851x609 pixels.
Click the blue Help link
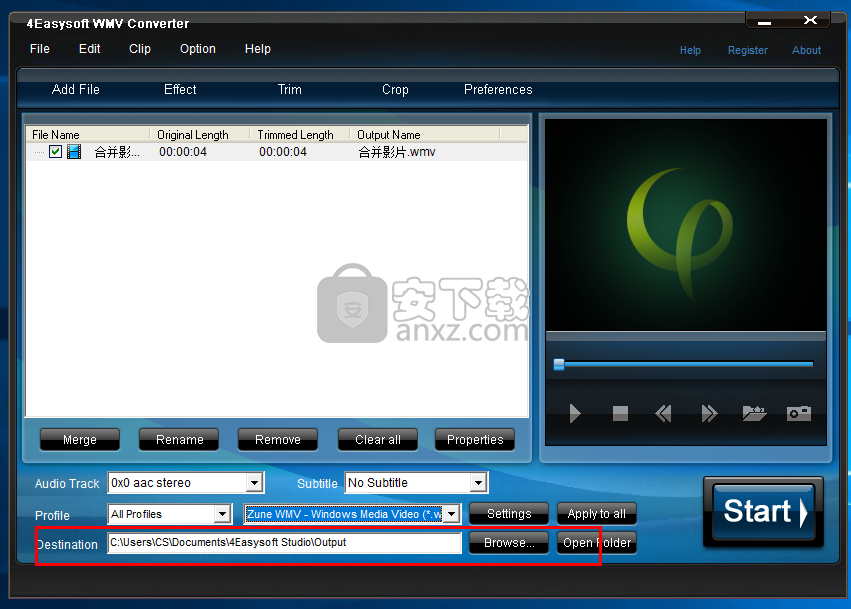coord(690,50)
